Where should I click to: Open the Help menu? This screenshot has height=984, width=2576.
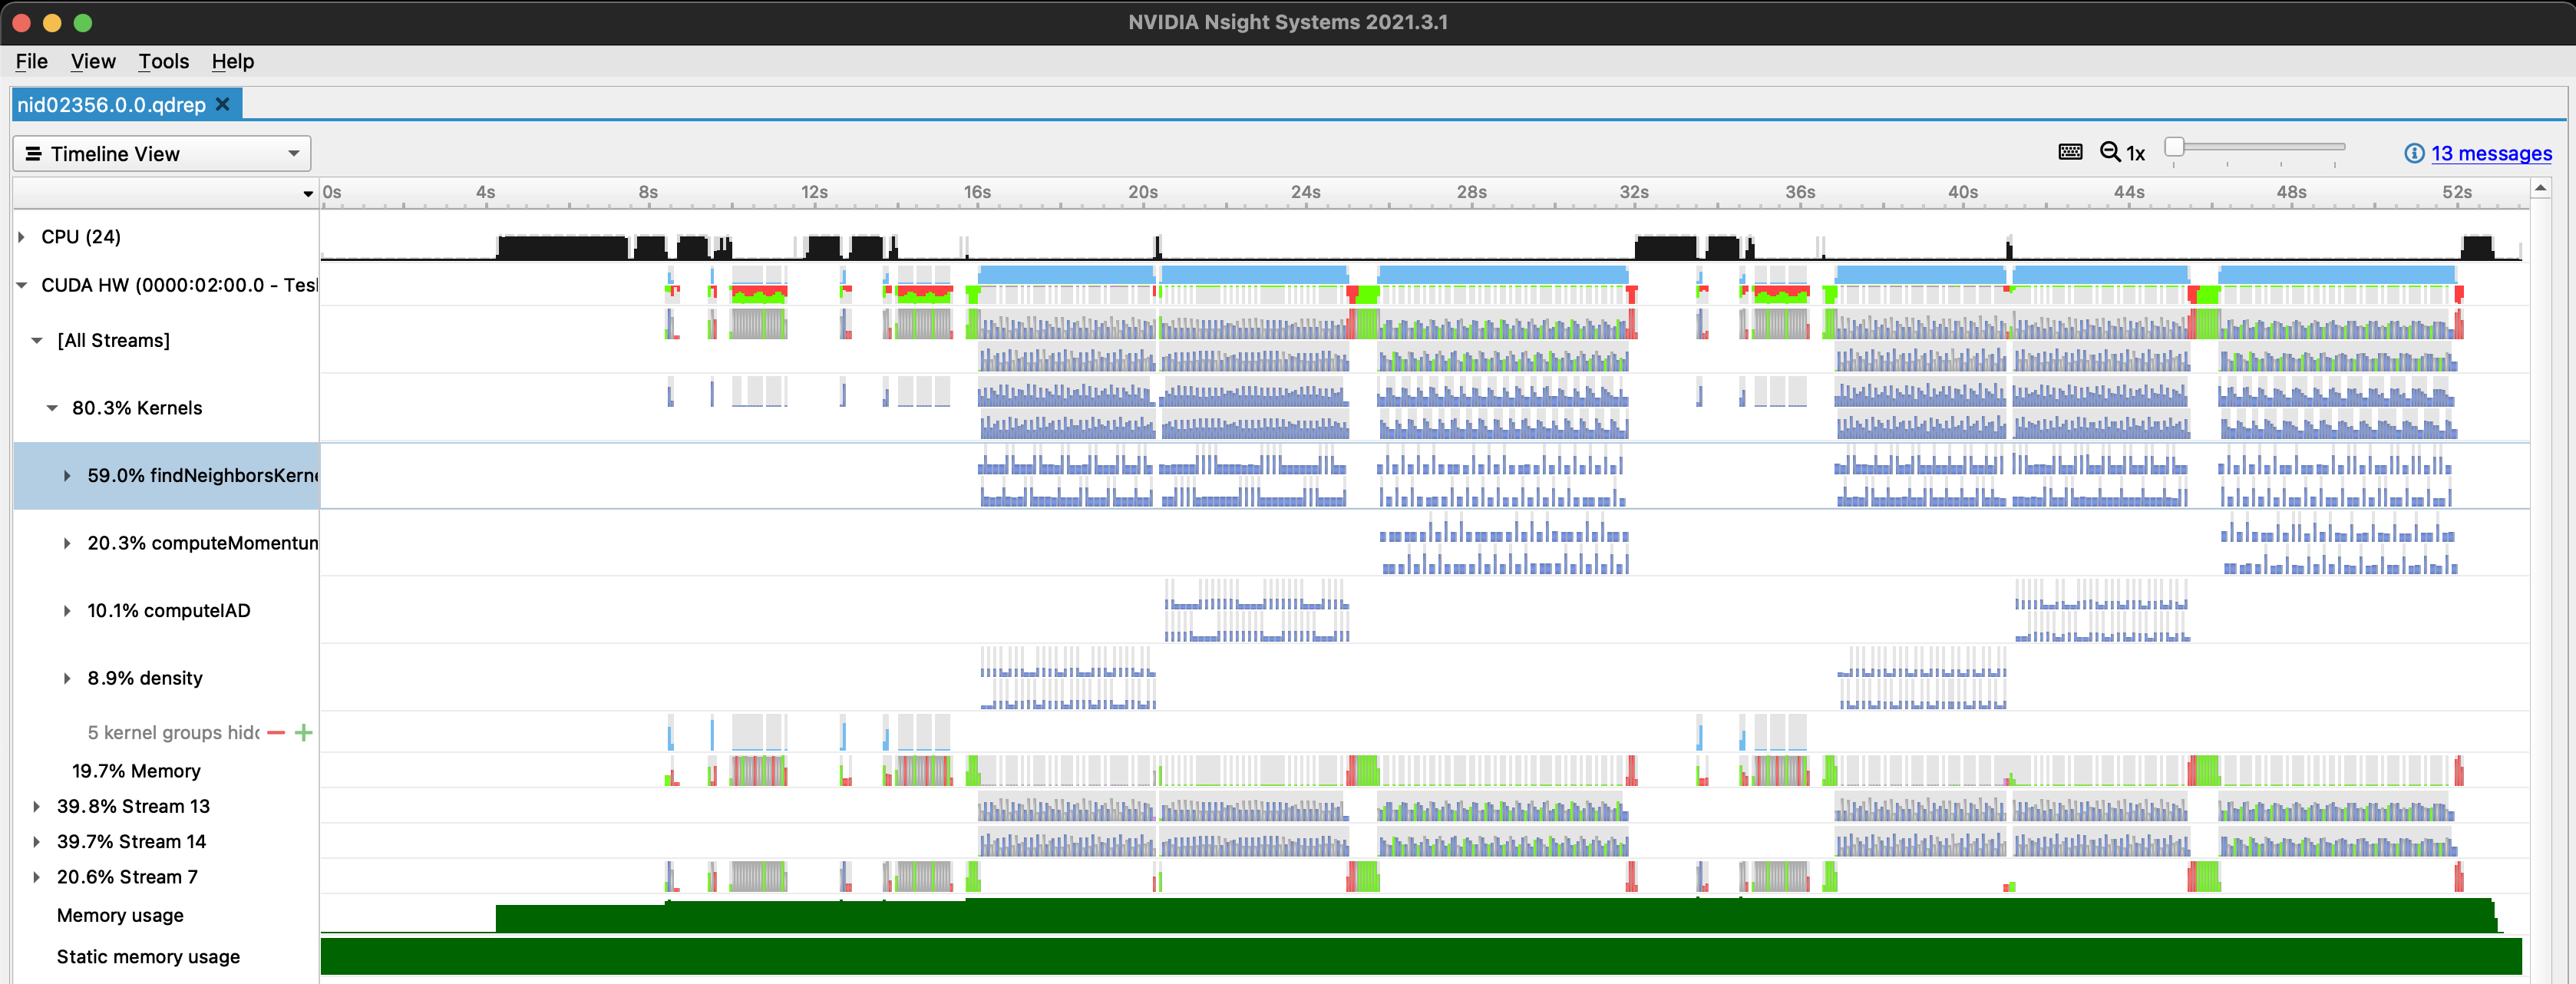click(233, 61)
